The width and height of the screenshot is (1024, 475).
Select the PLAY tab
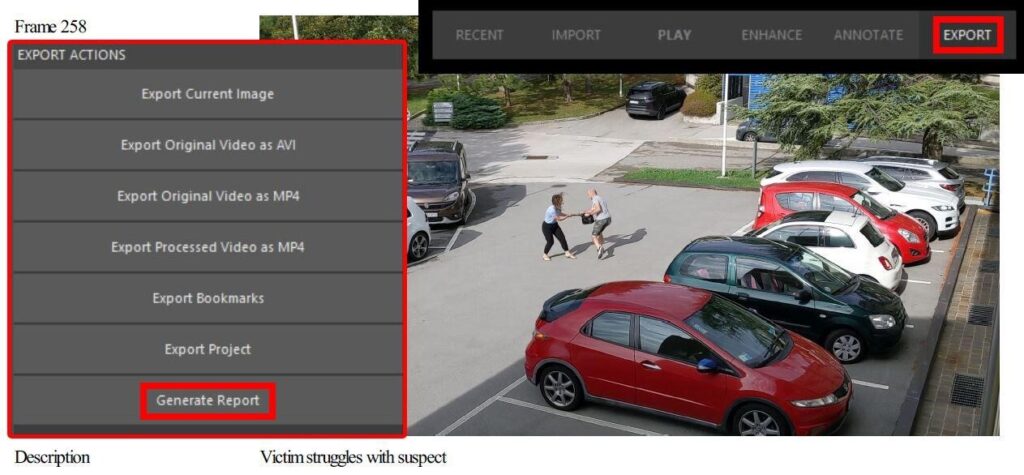[x=675, y=35]
